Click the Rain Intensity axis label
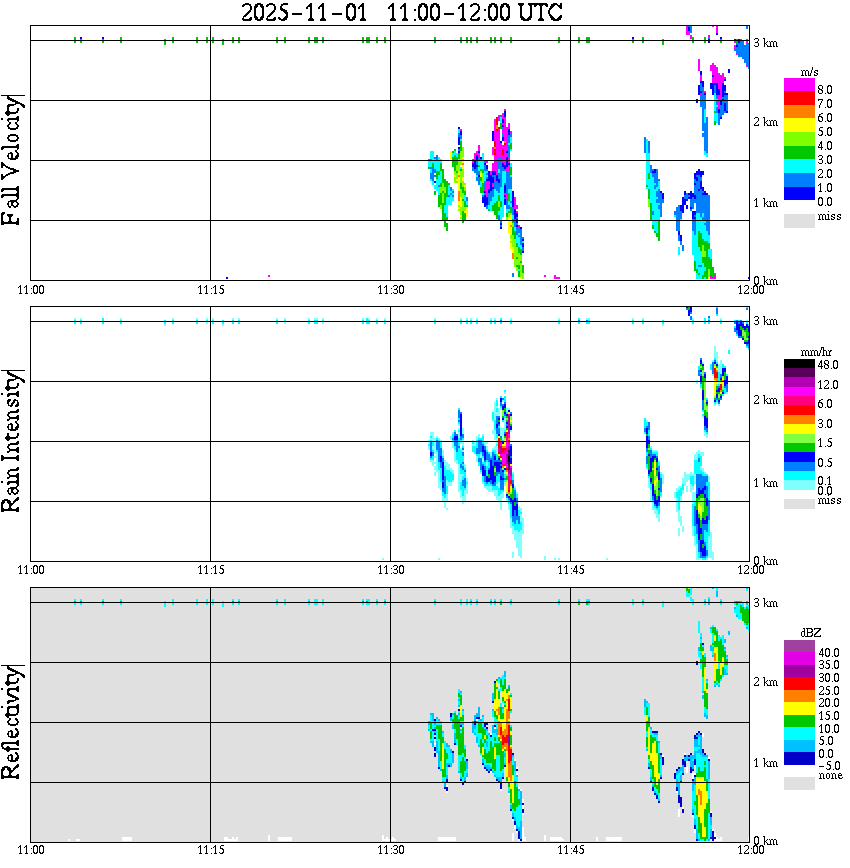 pyautogui.click(x=12, y=441)
